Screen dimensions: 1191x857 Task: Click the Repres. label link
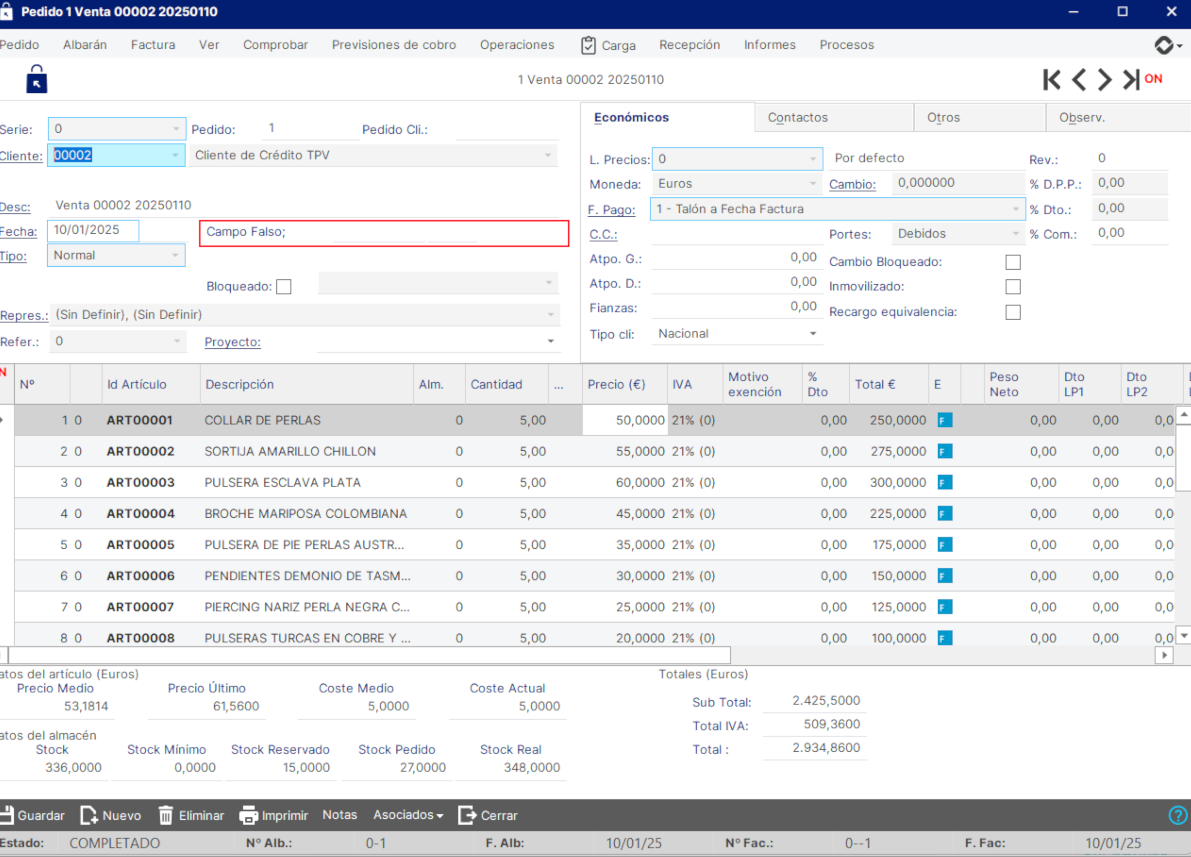point(24,315)
